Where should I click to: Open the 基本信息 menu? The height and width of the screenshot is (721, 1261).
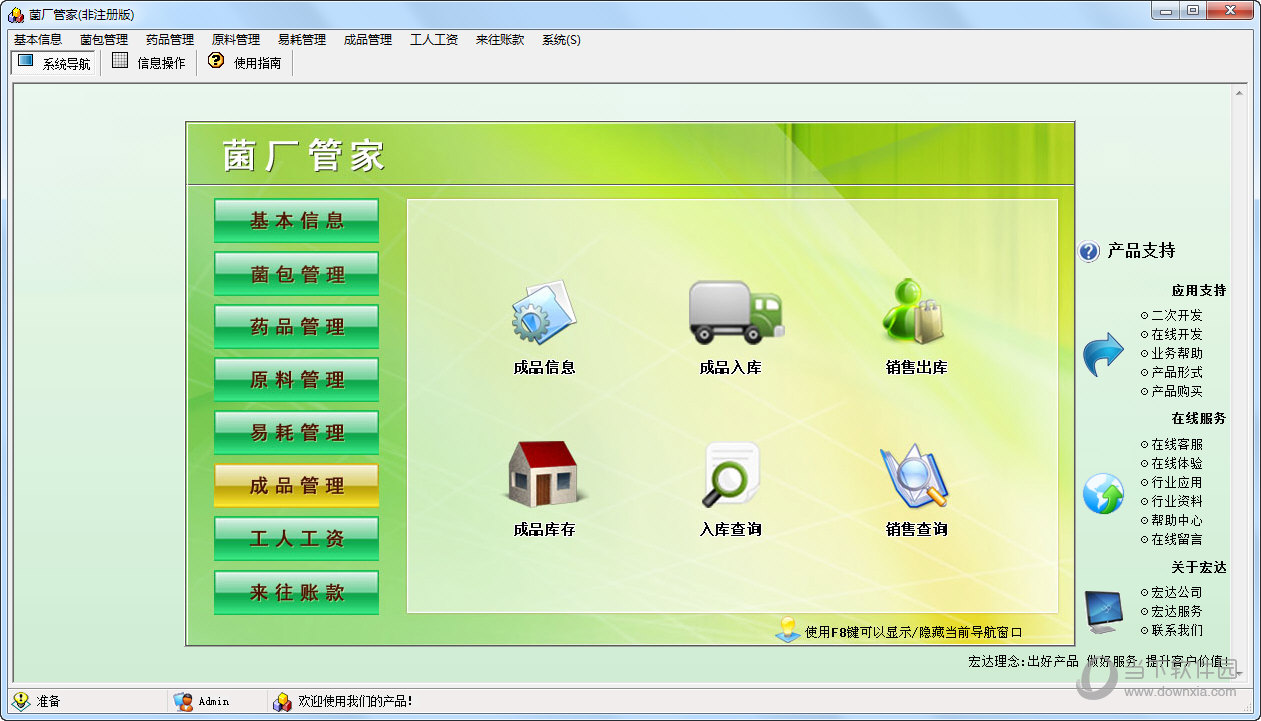point(38,40)
